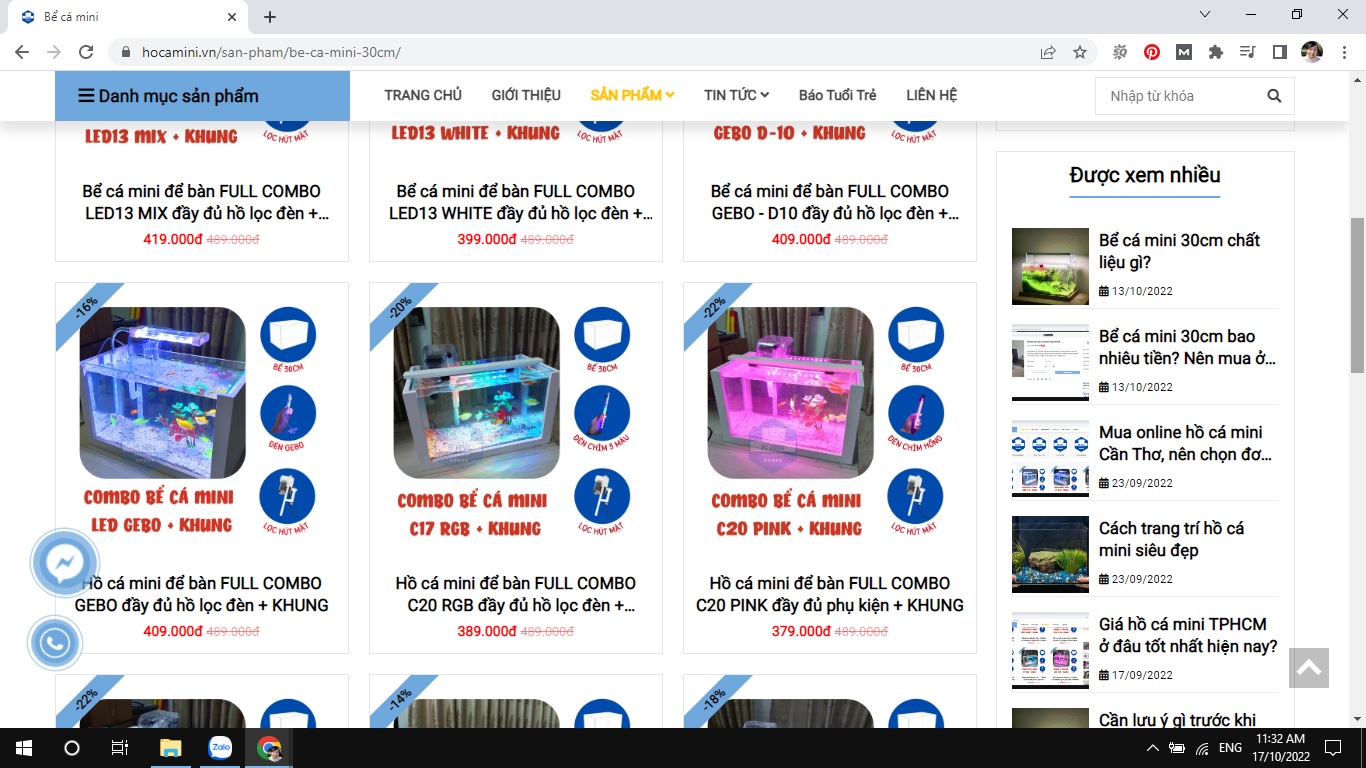
Task: Open Task View on taskbar
Action: coord(119,747)
